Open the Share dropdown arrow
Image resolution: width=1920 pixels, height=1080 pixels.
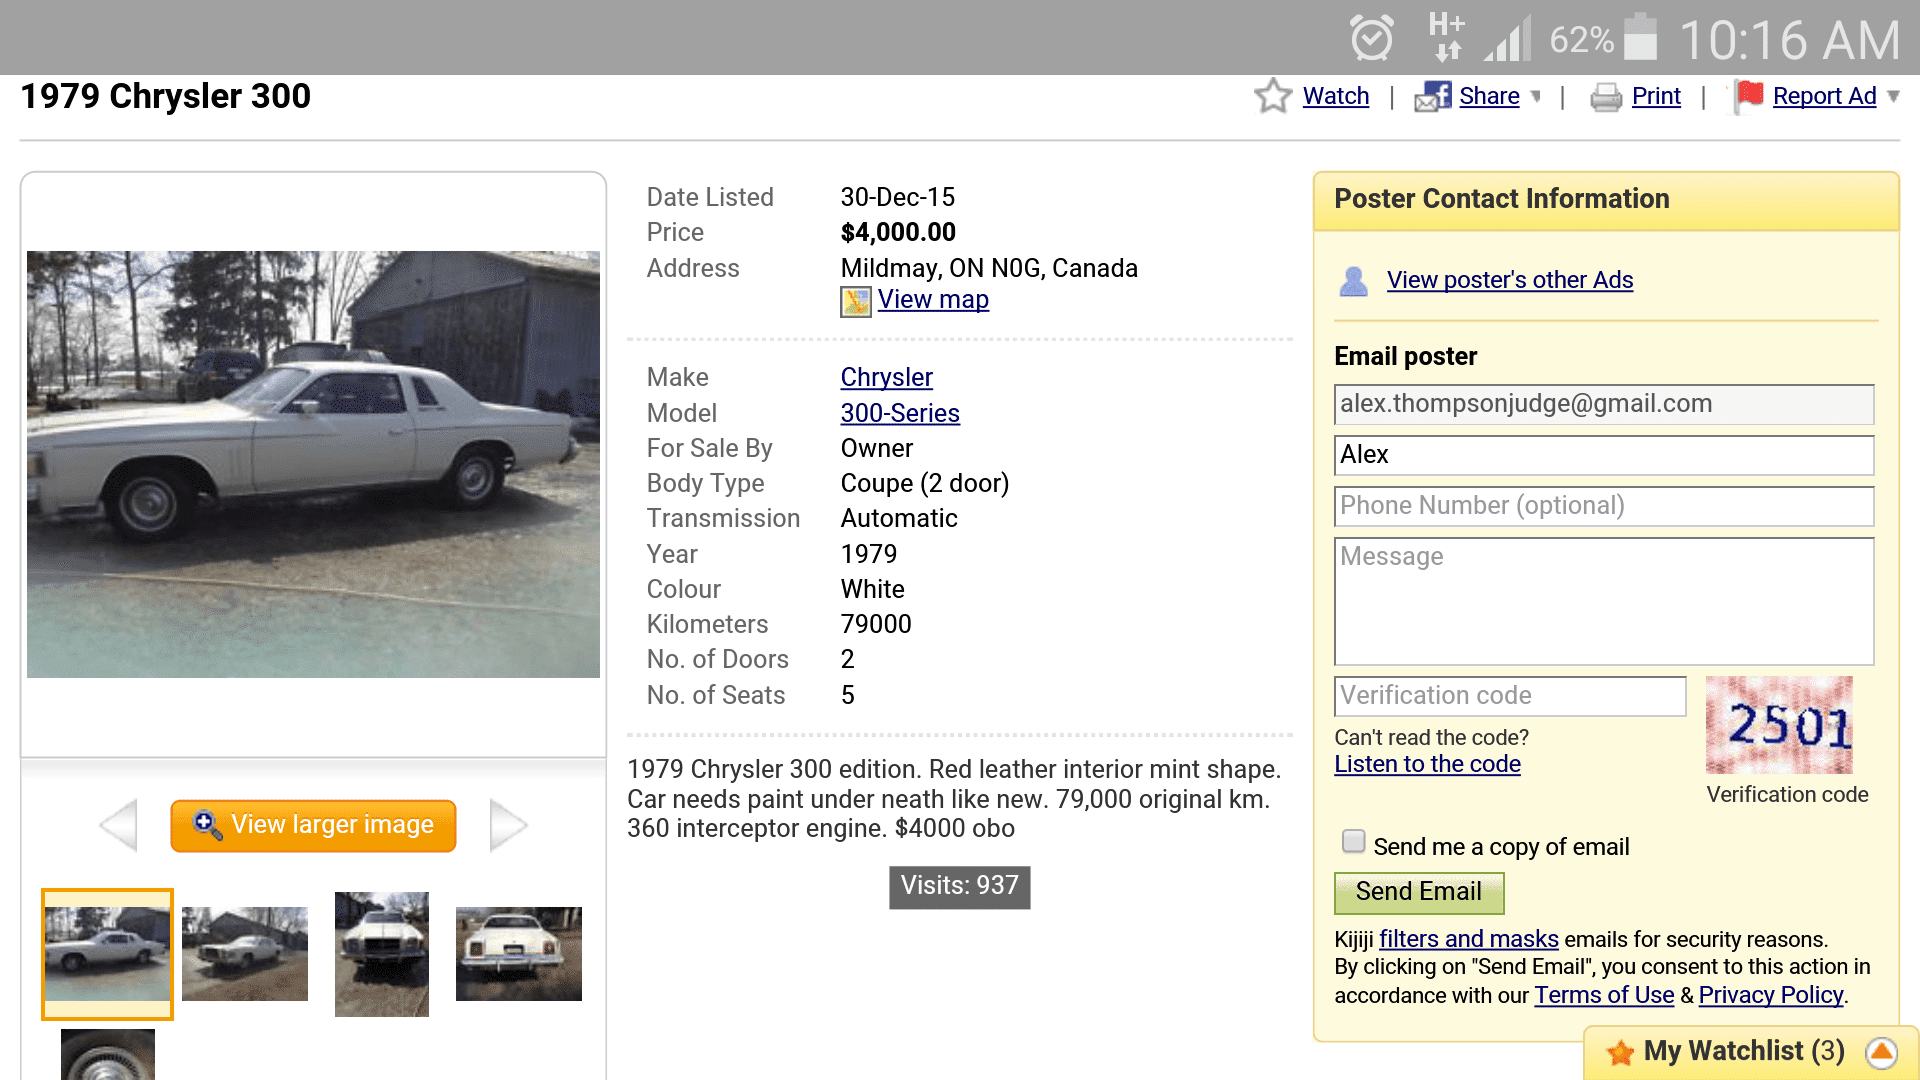(x=1536, y=96)
